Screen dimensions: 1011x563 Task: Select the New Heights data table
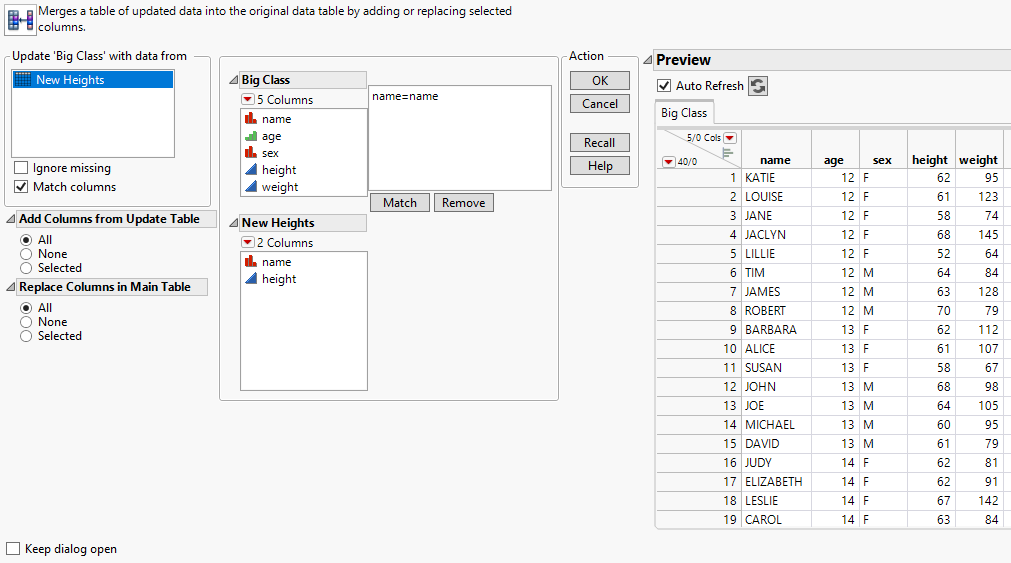(x=70, y=80)
